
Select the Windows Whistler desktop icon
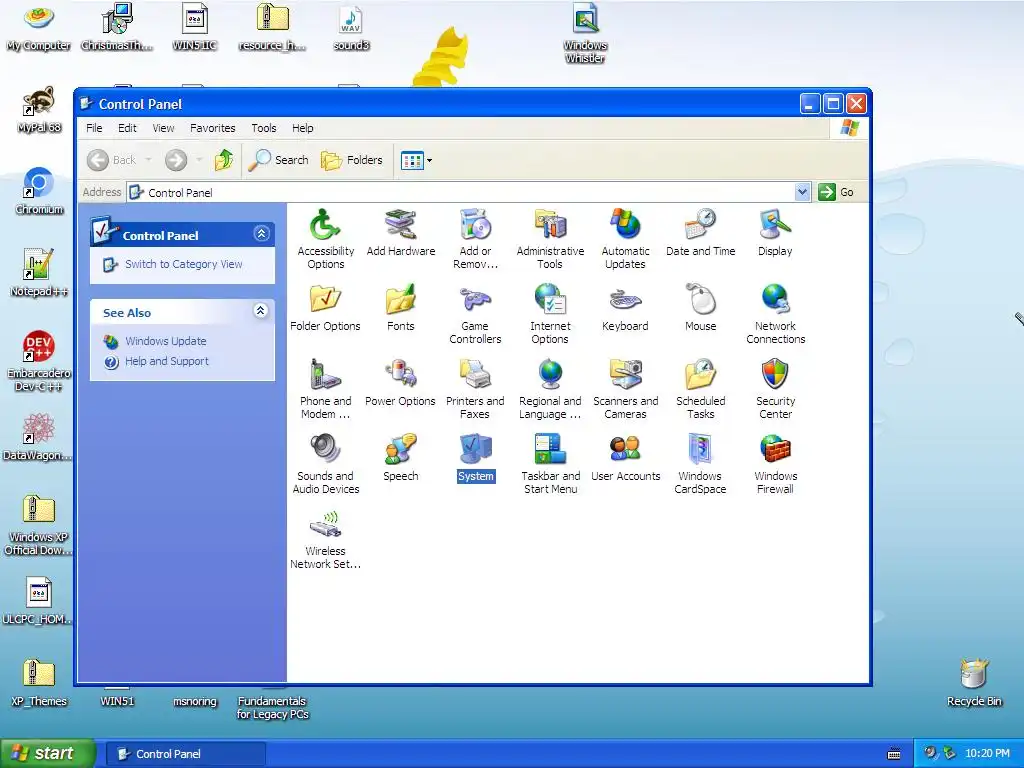click(585, 18)
